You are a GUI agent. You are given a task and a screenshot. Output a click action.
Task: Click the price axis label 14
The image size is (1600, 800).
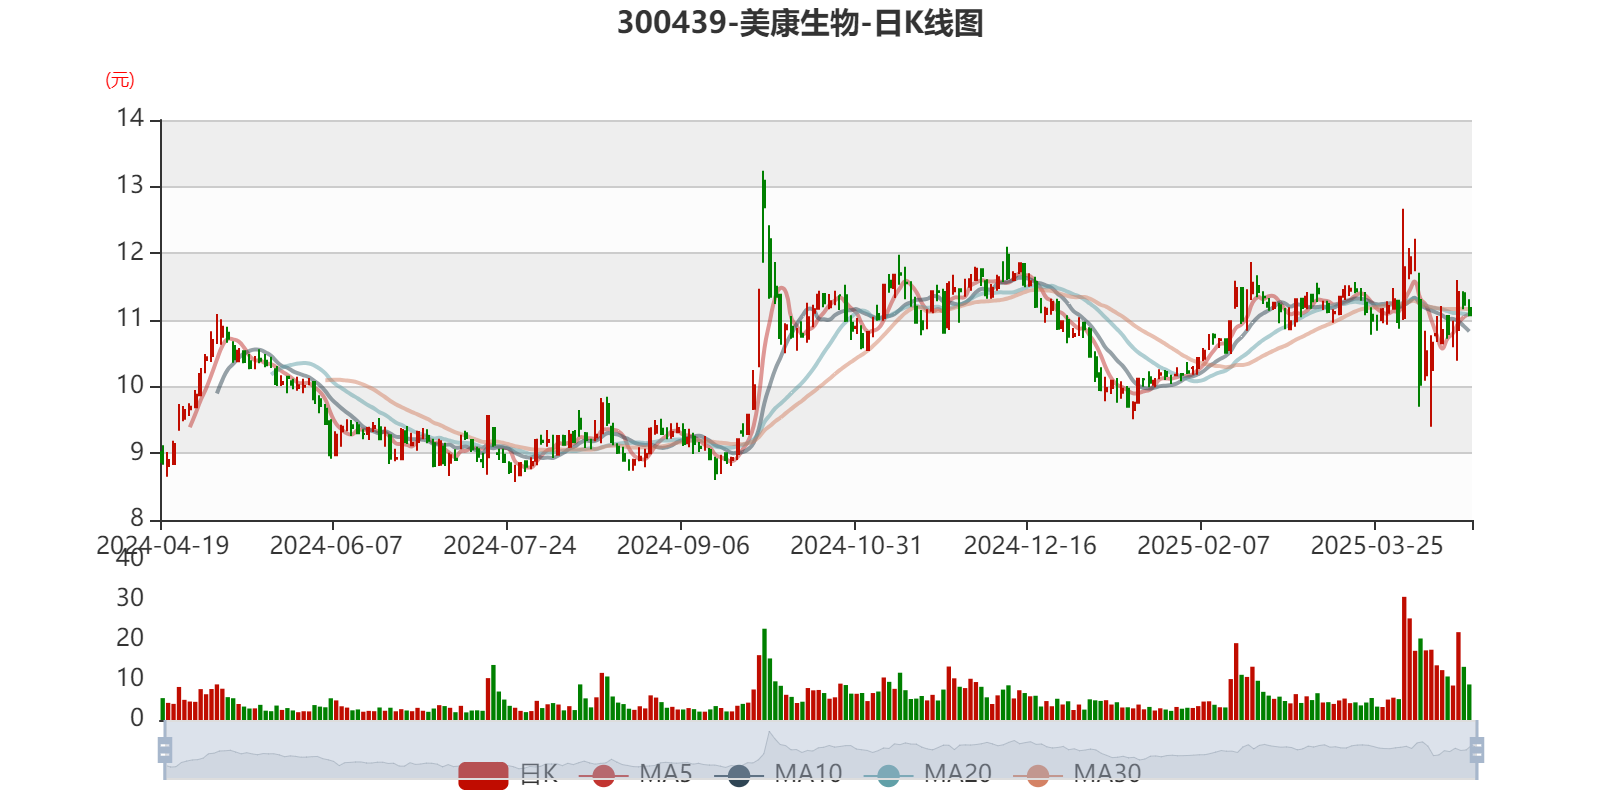[x=130, y=119]
